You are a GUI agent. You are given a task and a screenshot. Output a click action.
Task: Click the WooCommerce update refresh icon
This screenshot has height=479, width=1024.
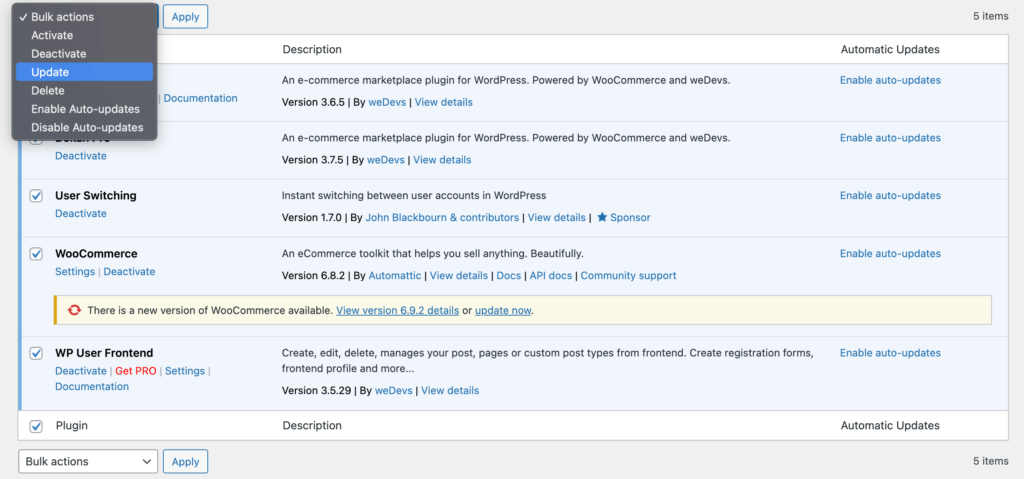74,310
